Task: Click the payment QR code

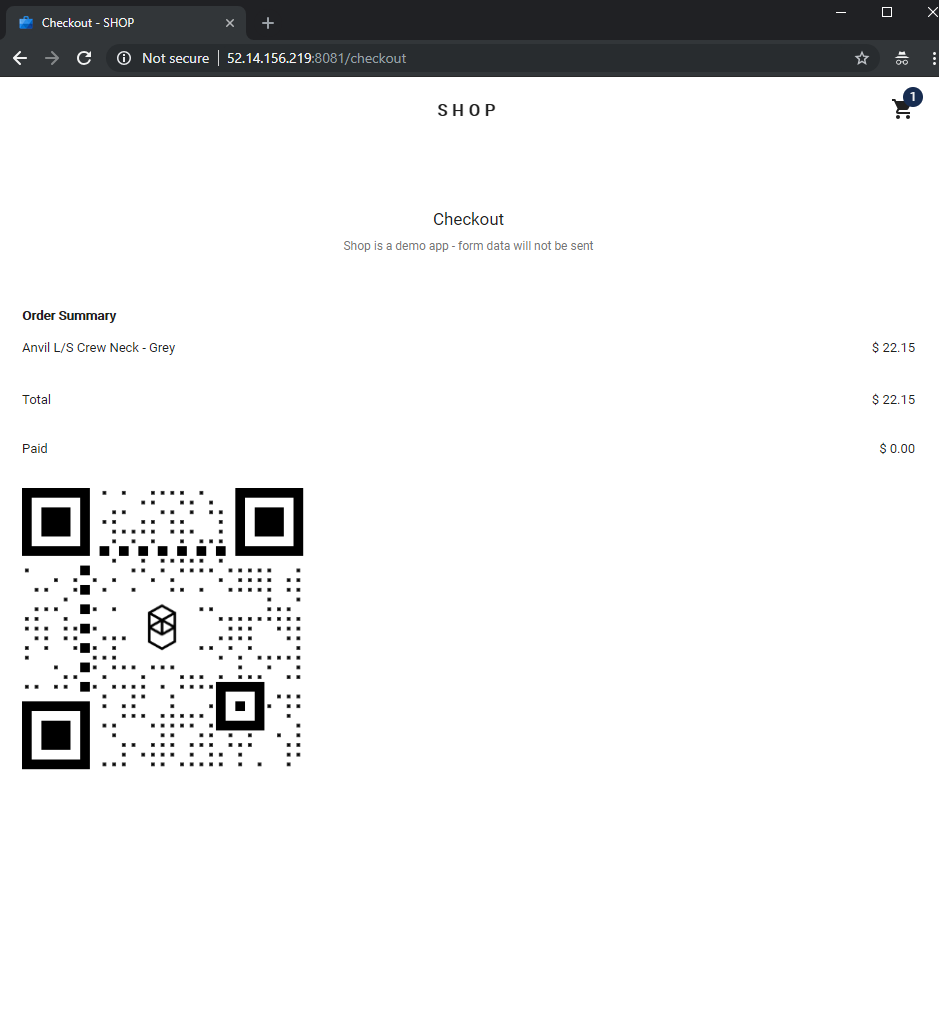Action: [162, 628]
